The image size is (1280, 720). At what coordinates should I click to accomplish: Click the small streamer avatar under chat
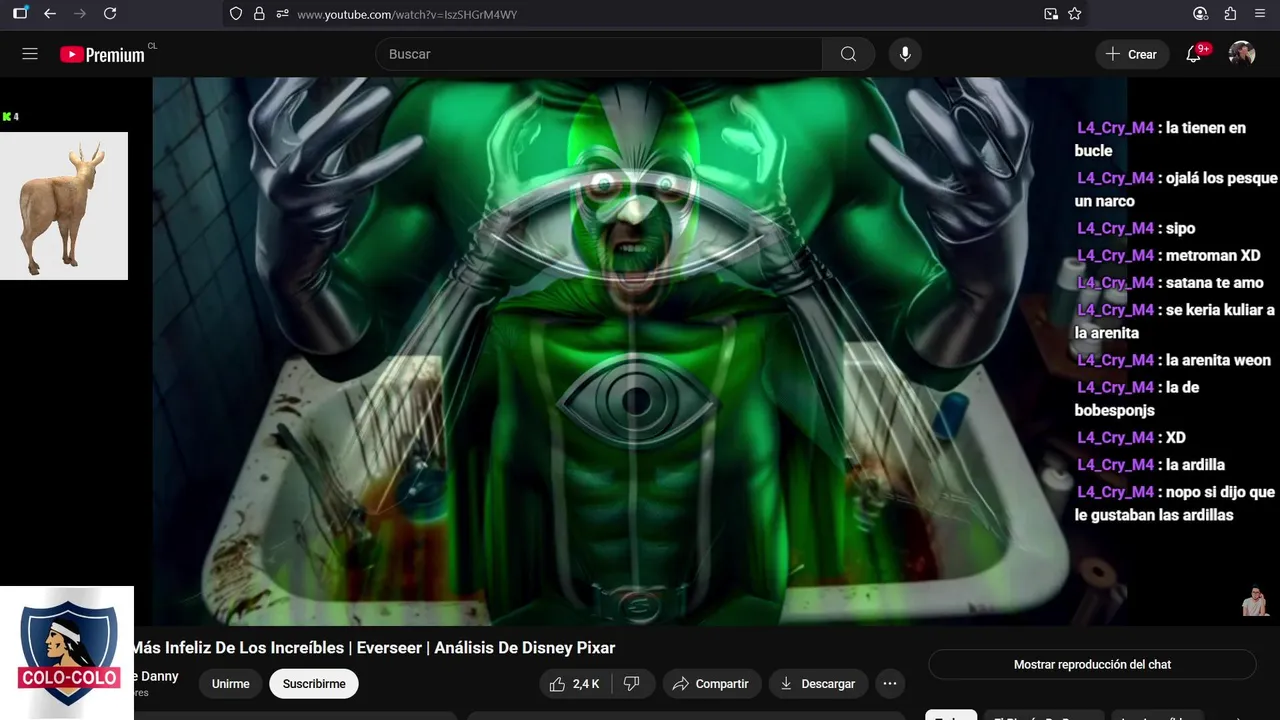[x=1255, y=602]
